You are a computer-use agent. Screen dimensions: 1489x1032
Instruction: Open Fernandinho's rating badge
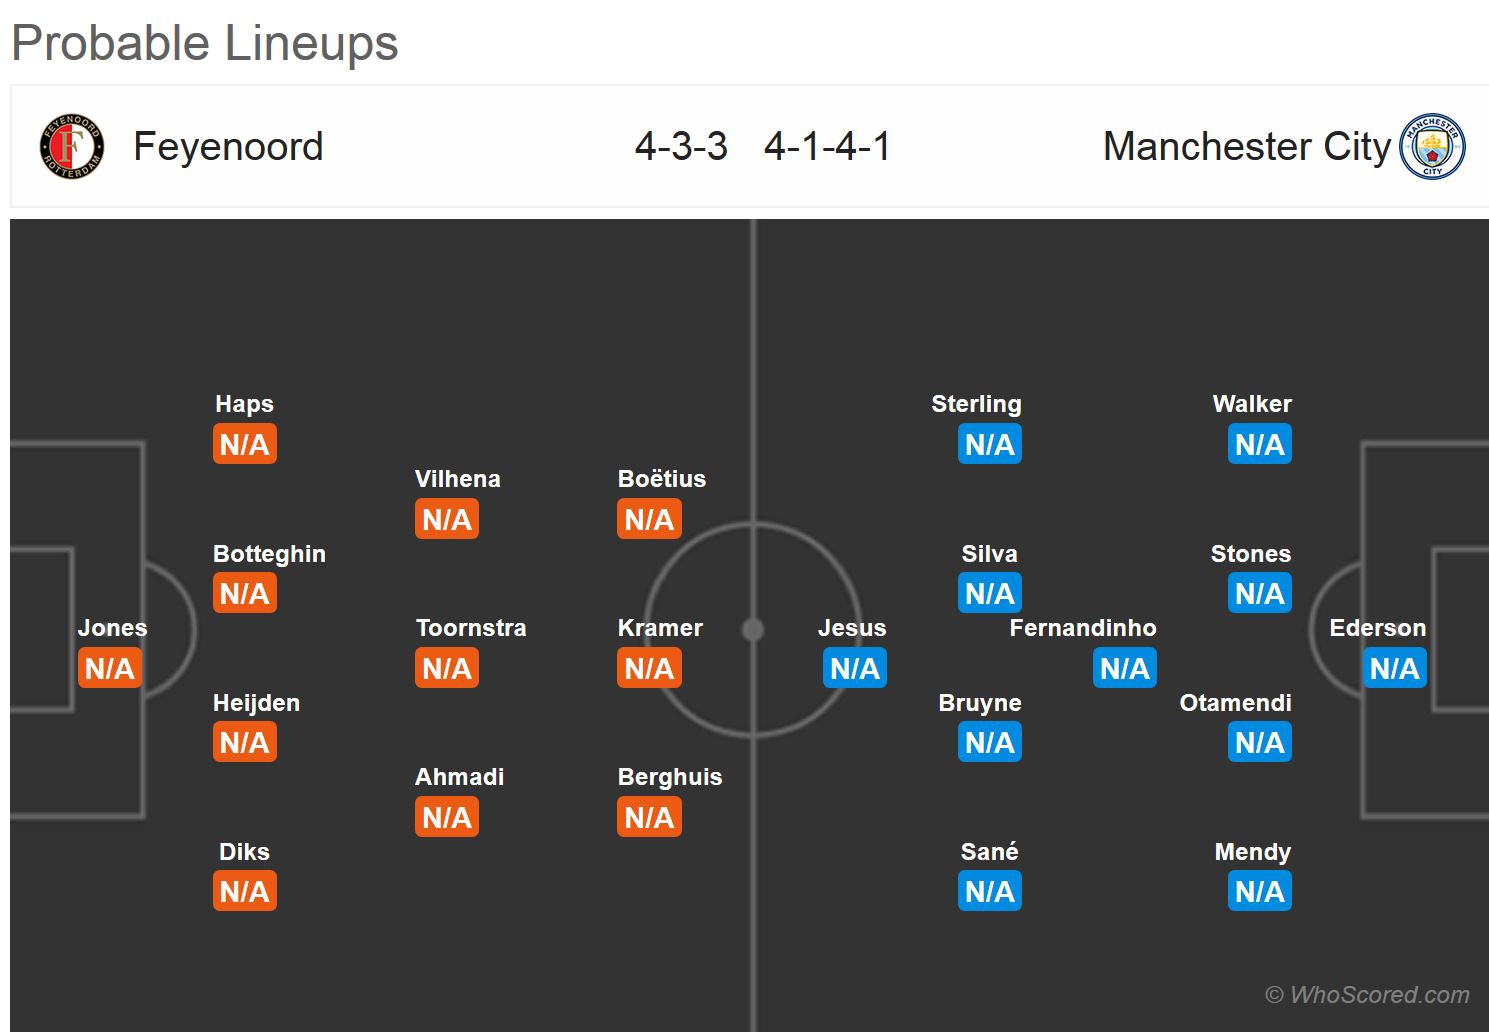(1125, 668)
